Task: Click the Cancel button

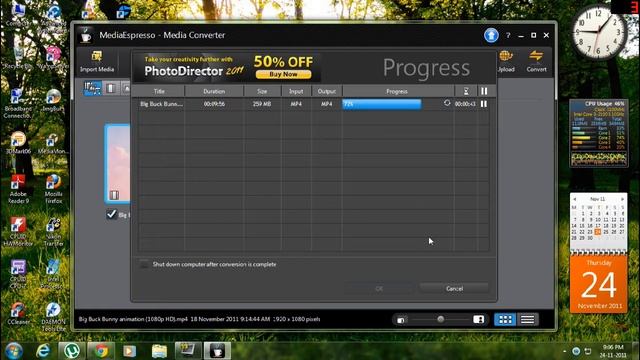Action: pos(454,289)
